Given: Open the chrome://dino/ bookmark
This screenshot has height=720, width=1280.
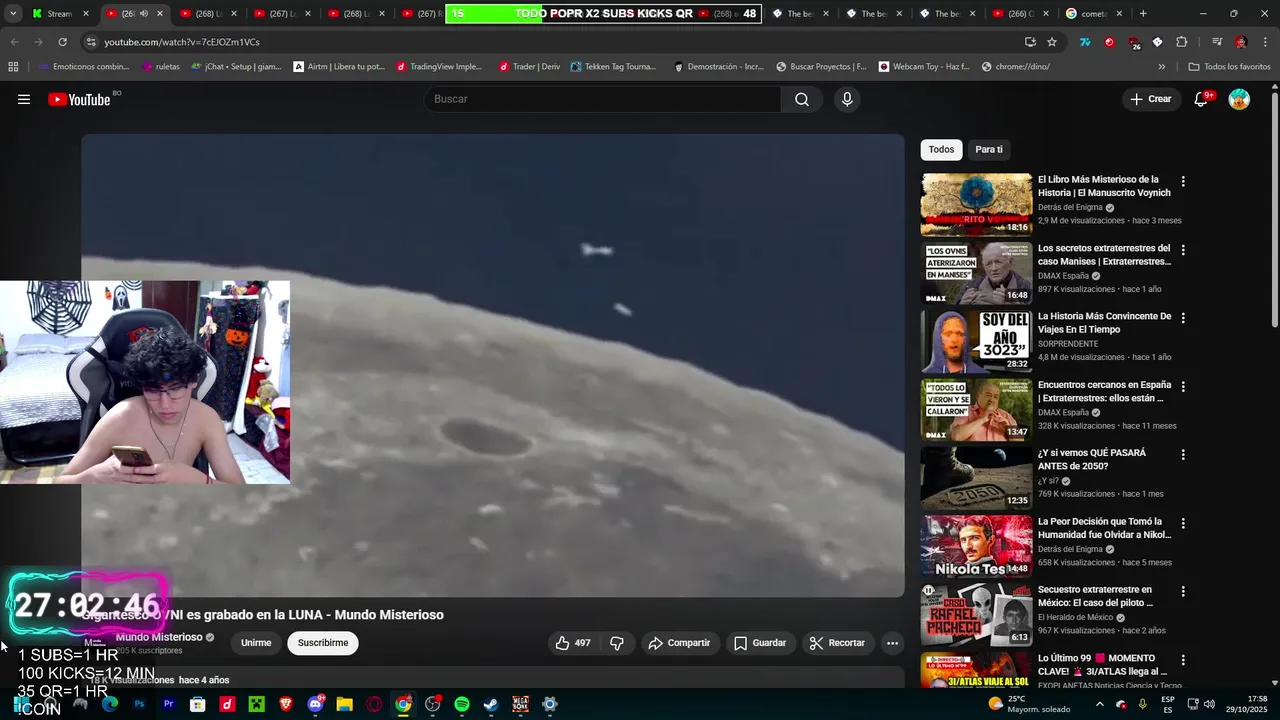Looking at the screenshot, I should click(x=1015, y=67).
